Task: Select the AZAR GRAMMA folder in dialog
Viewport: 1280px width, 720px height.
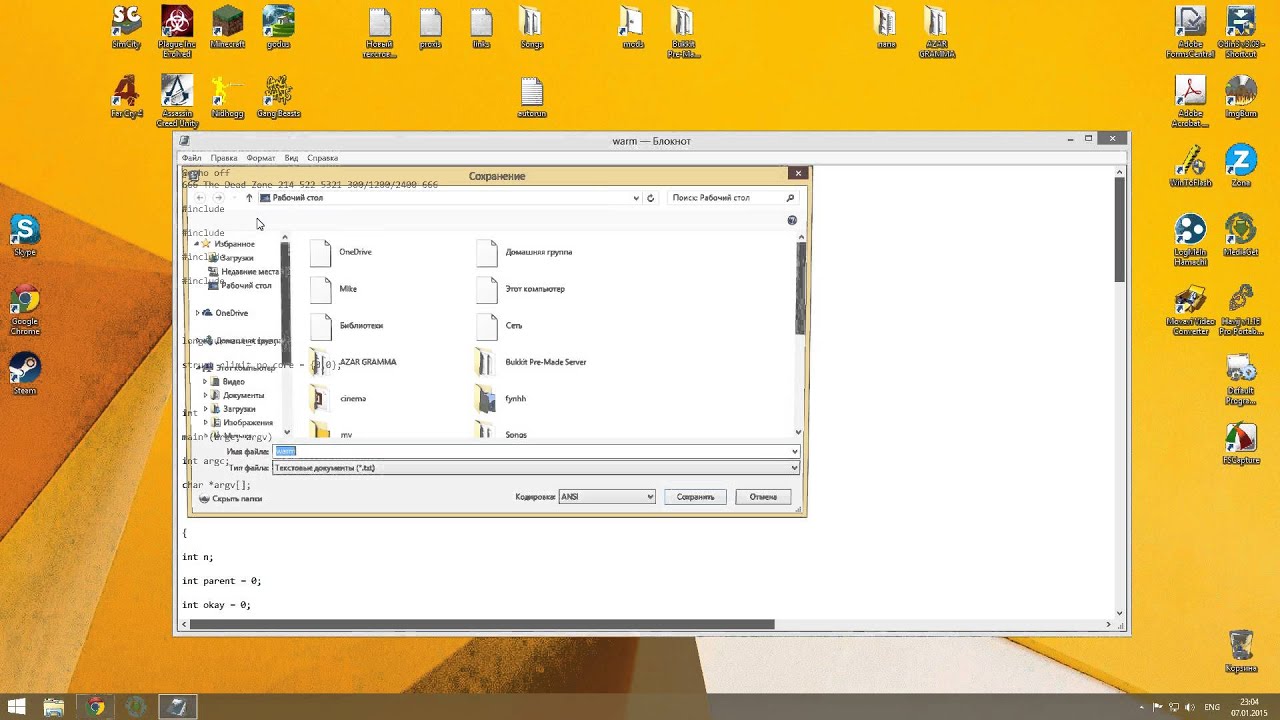Action: pos(354,362)
